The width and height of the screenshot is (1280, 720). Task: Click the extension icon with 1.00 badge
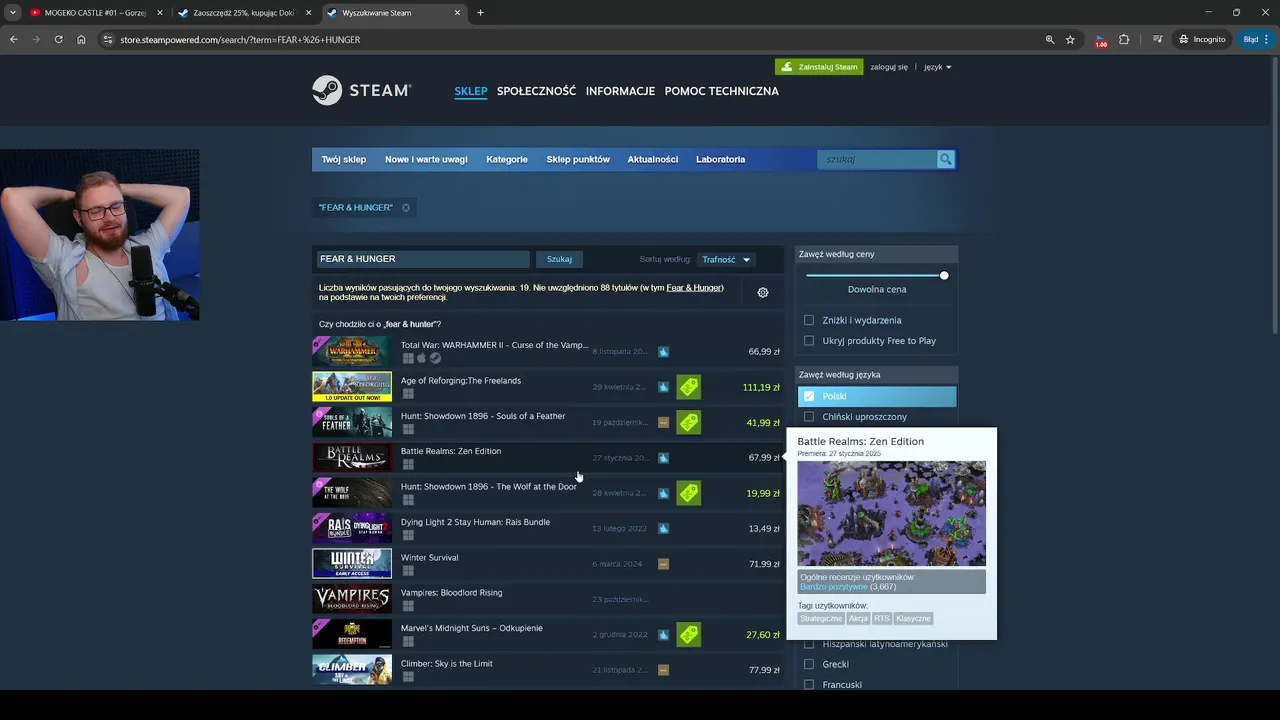[x=1101, y=40]
